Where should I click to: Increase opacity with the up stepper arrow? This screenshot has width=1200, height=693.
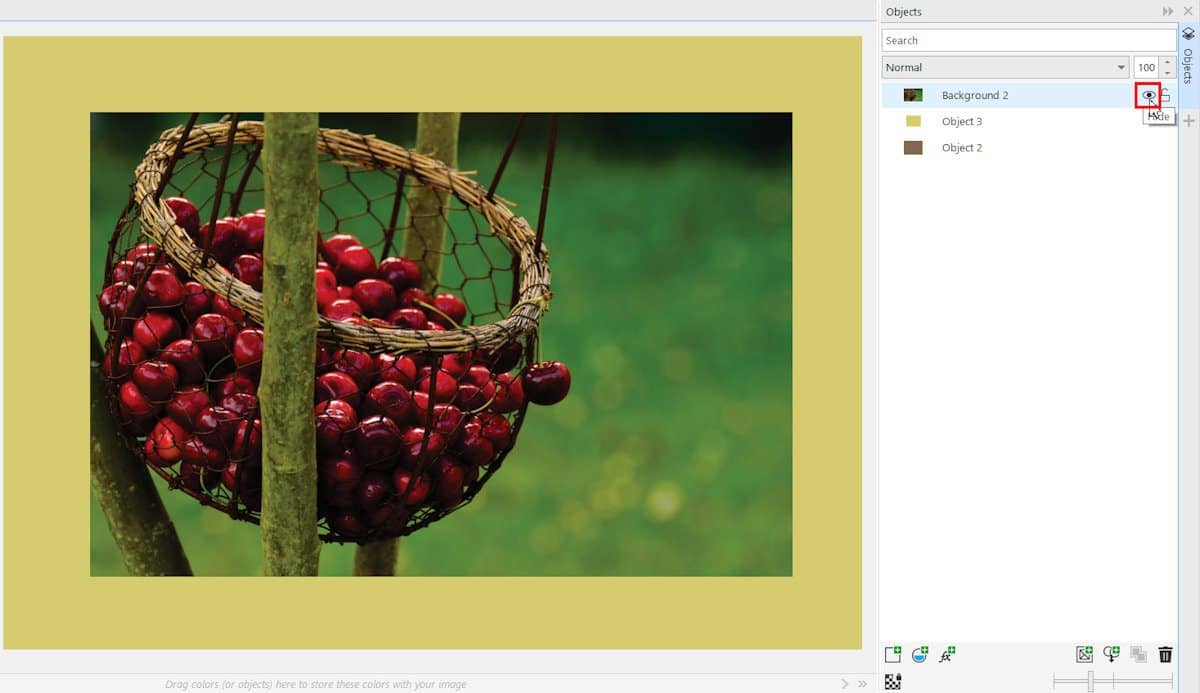pos(1167,62)
